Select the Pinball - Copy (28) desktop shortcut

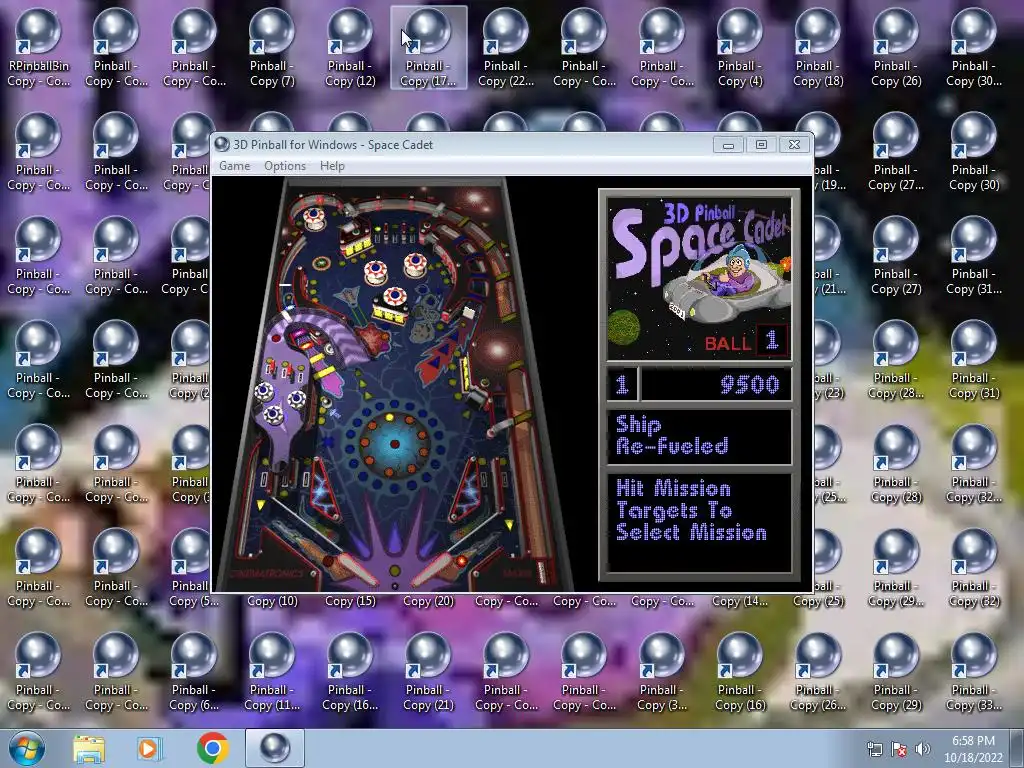[x=896, y=463]
